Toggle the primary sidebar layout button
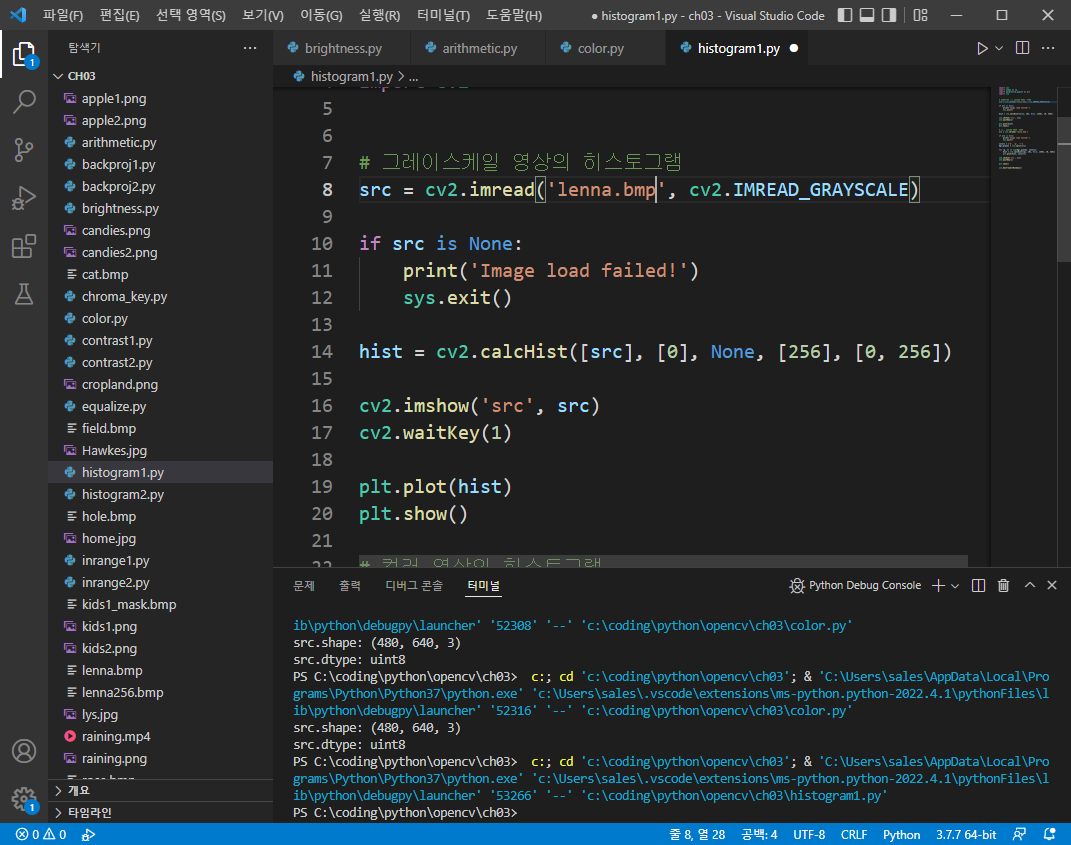This screenshot has height=845, width=1071. 845,16
